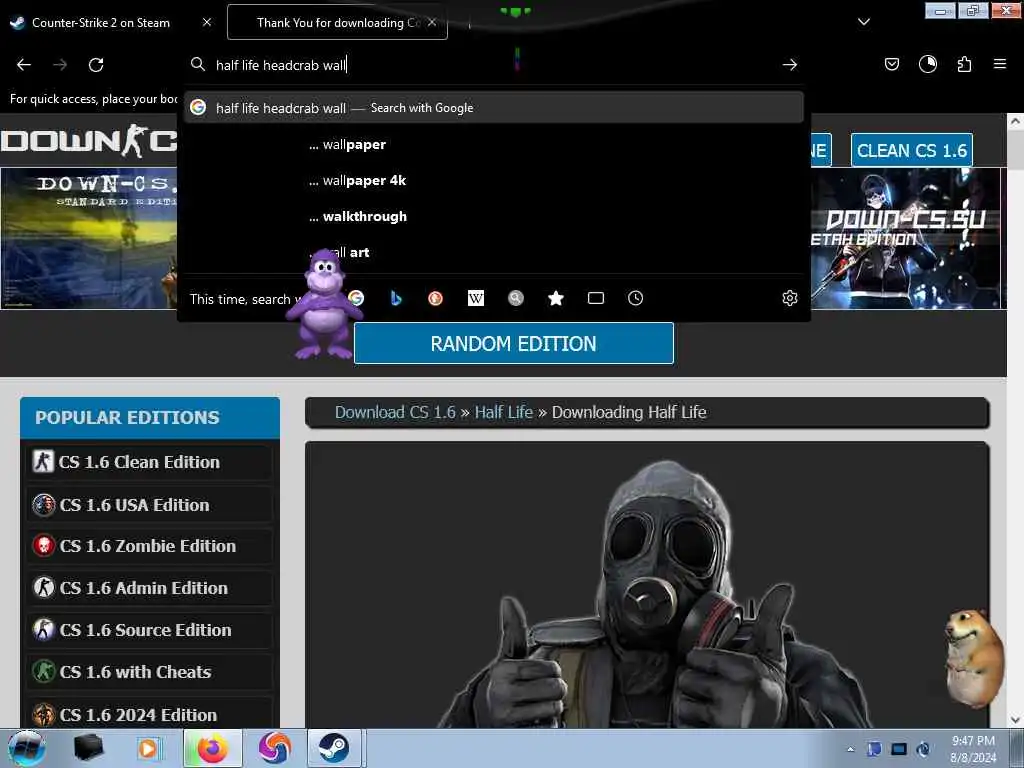Click the go arrow in the address bar
This screenshot has width=1024, height=768.
tap(790, 65)
